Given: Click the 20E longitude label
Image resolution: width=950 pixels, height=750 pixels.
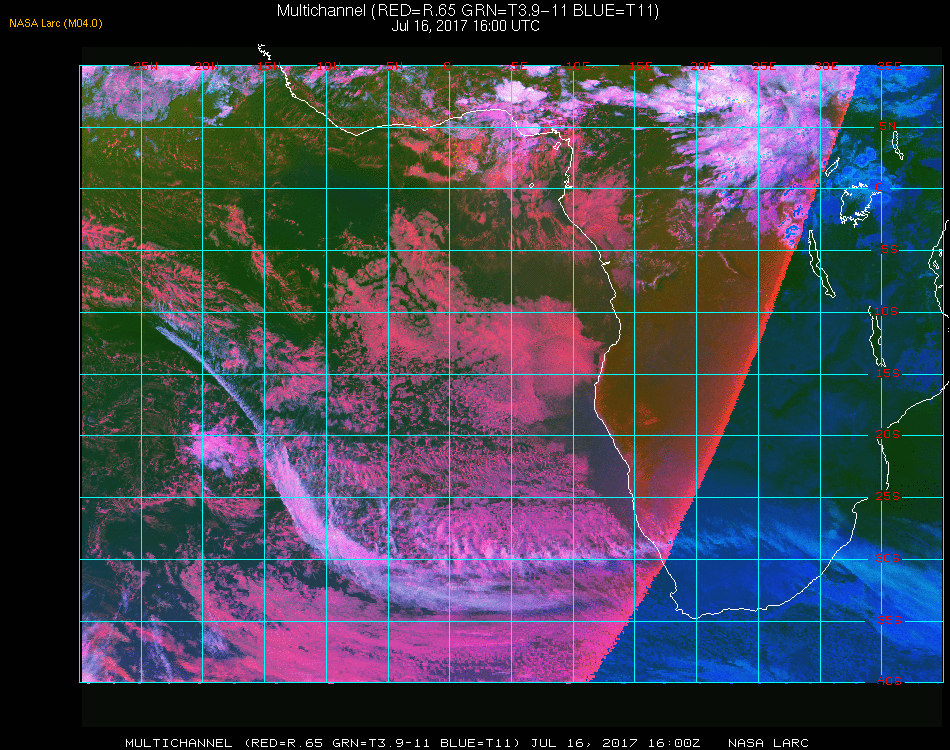Looking at the screenshot, I should pos(702,66).
